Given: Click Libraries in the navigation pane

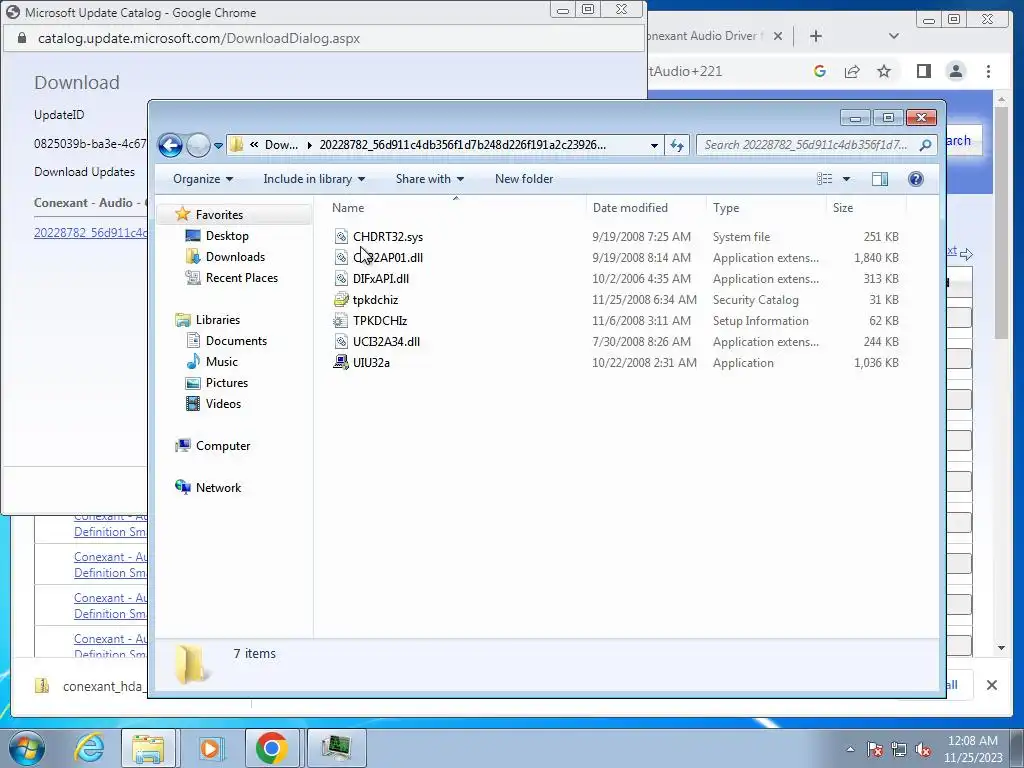Looking at the screenshot, I should 217,320.
